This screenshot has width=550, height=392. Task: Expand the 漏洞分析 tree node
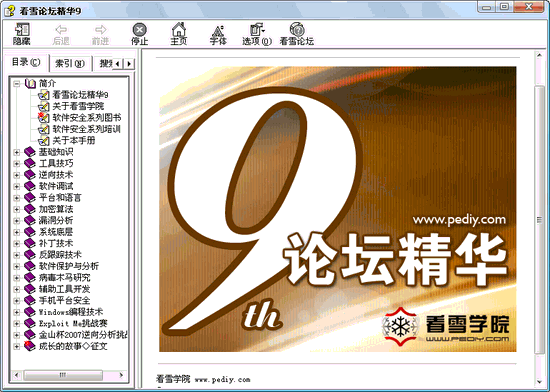16,220
